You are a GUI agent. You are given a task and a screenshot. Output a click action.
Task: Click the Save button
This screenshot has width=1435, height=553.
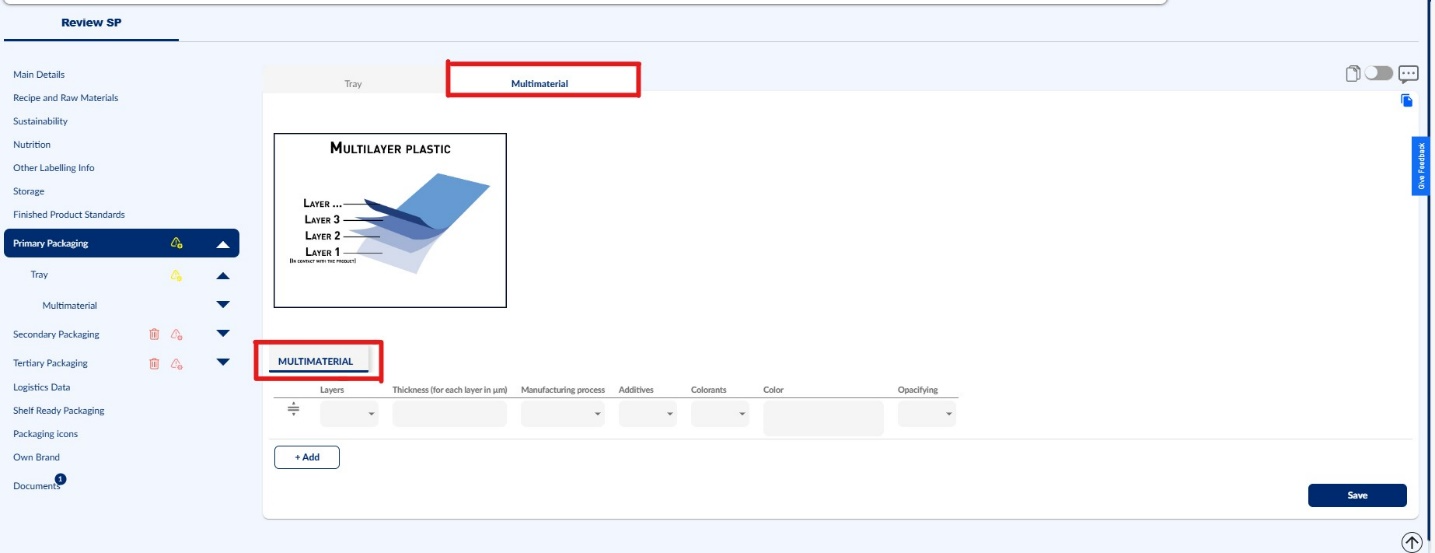[1357, 495]
